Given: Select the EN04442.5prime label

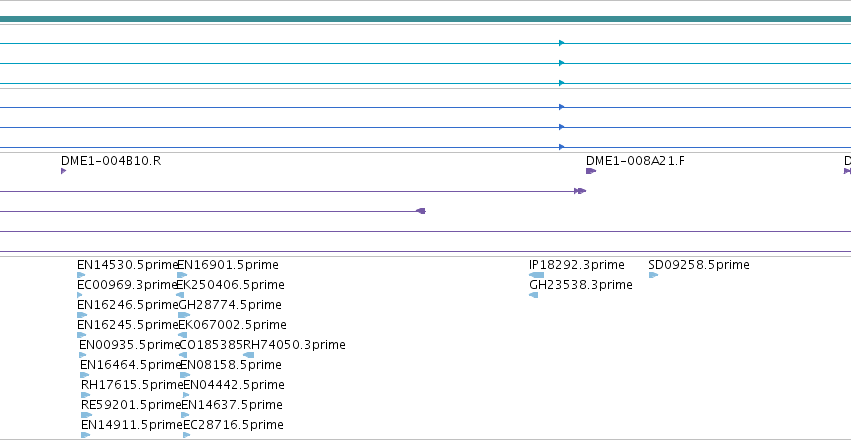Looking at the screenshot, I should pos(234,385).
